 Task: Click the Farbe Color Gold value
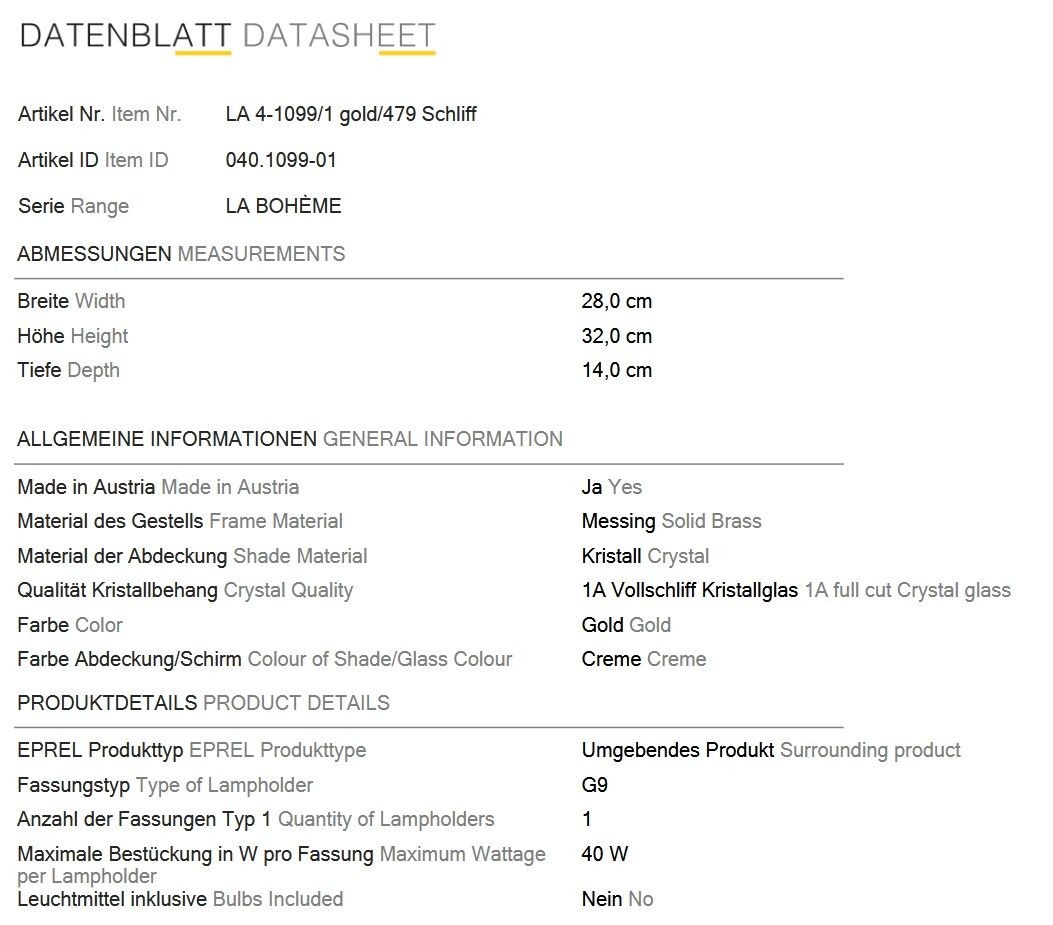[626, 625]
